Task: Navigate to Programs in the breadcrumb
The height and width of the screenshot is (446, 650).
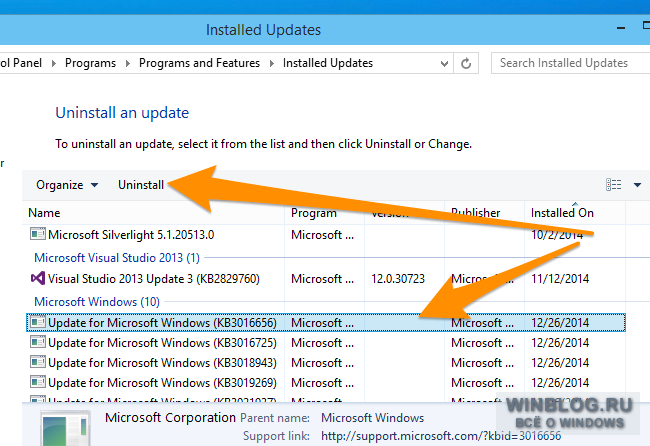Action: point(90,63)
